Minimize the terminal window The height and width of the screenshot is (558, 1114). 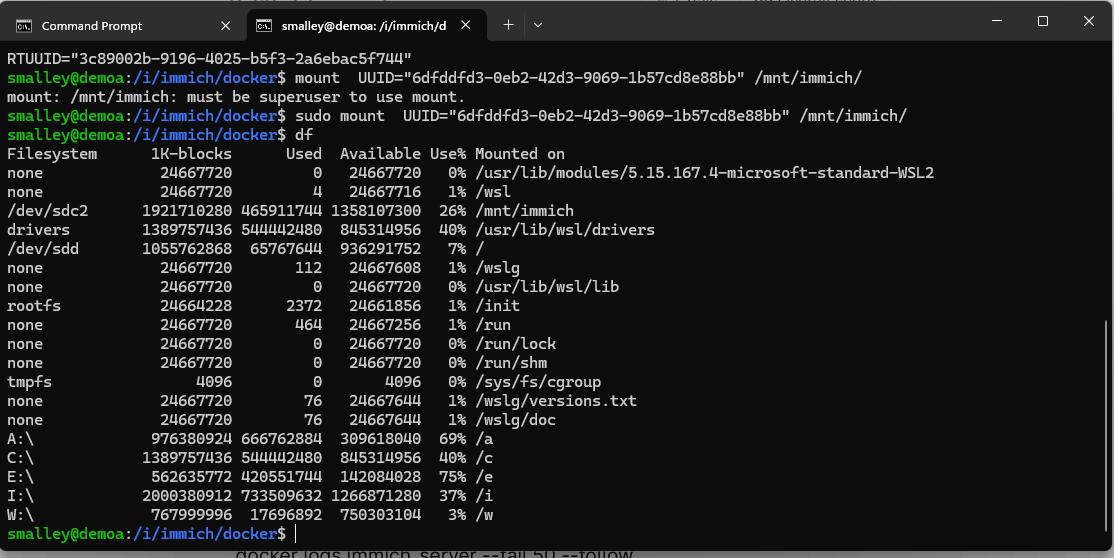pos(997,21)
